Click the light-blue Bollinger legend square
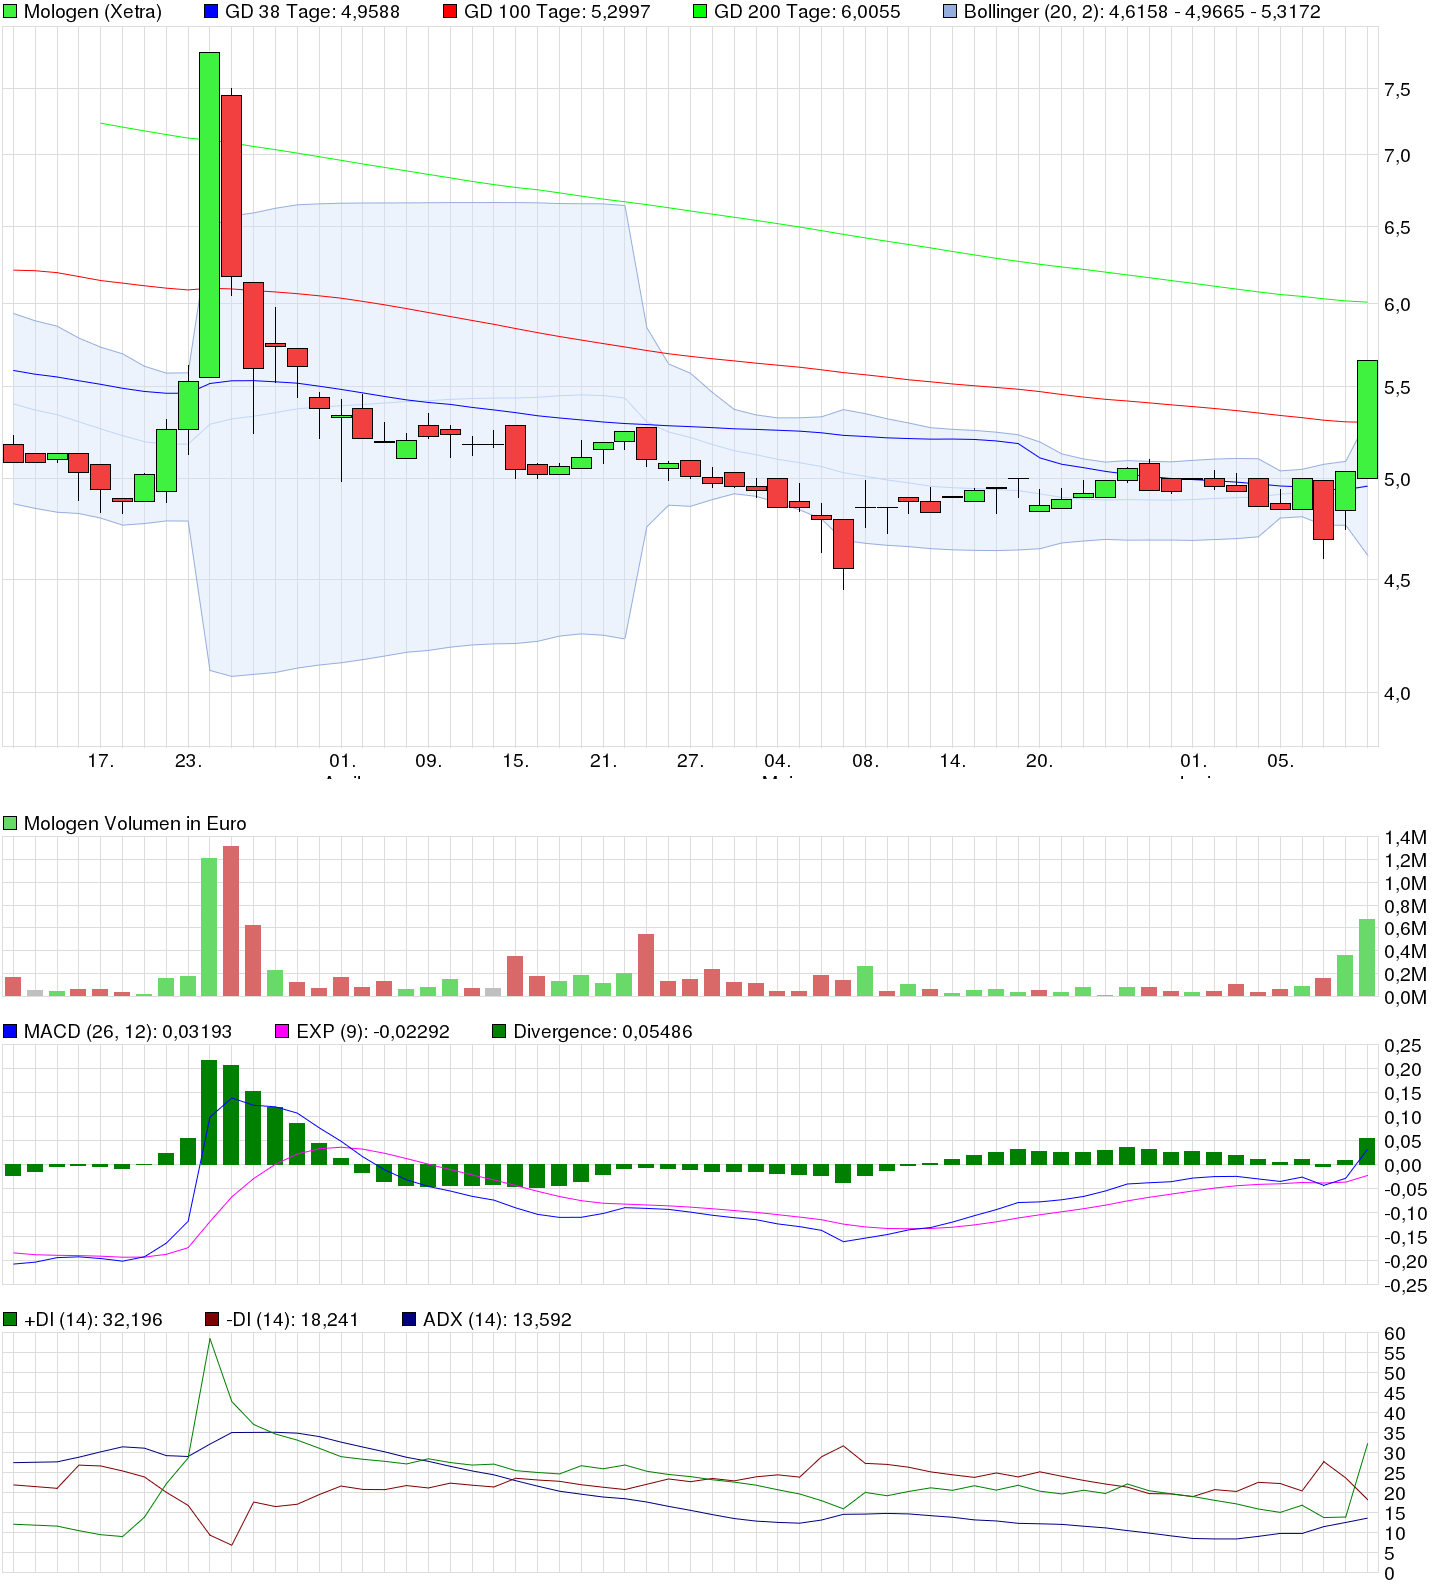Screen dimensions: 1452x1592 tap(950, 12)
